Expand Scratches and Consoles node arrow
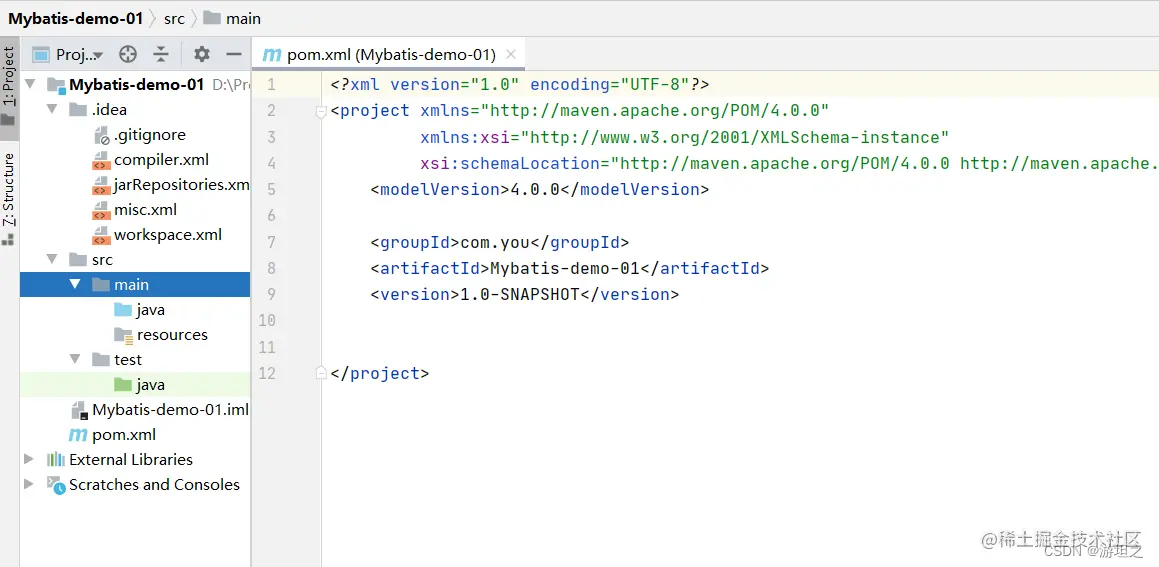 click(30, 484)
